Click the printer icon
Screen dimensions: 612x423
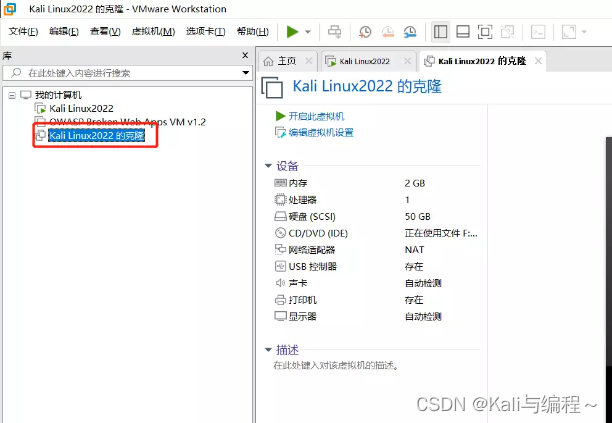click(x=280, y=300)
